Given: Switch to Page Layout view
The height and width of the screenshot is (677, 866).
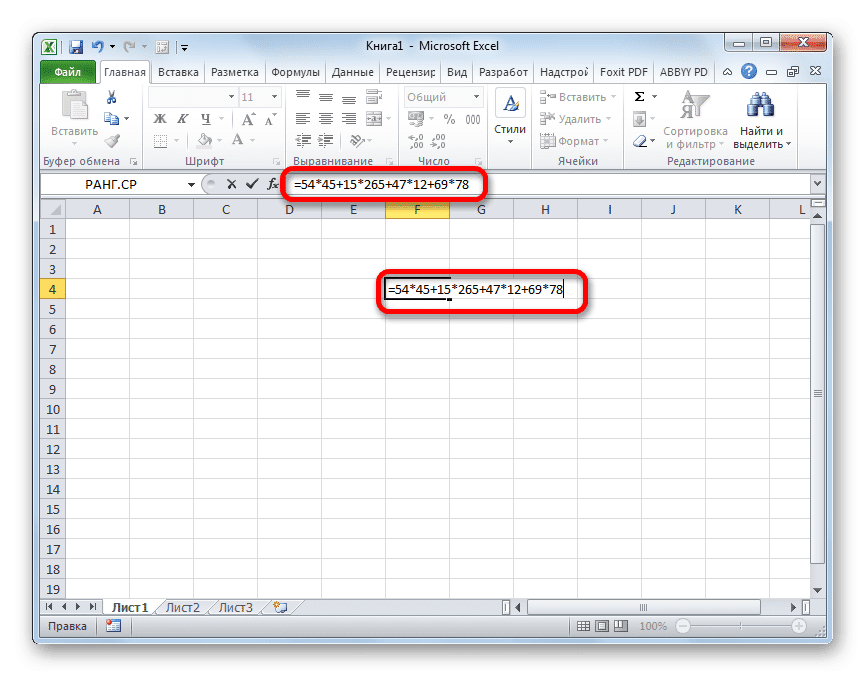Looking at the screenshot, I should click(x=602, y=626).
